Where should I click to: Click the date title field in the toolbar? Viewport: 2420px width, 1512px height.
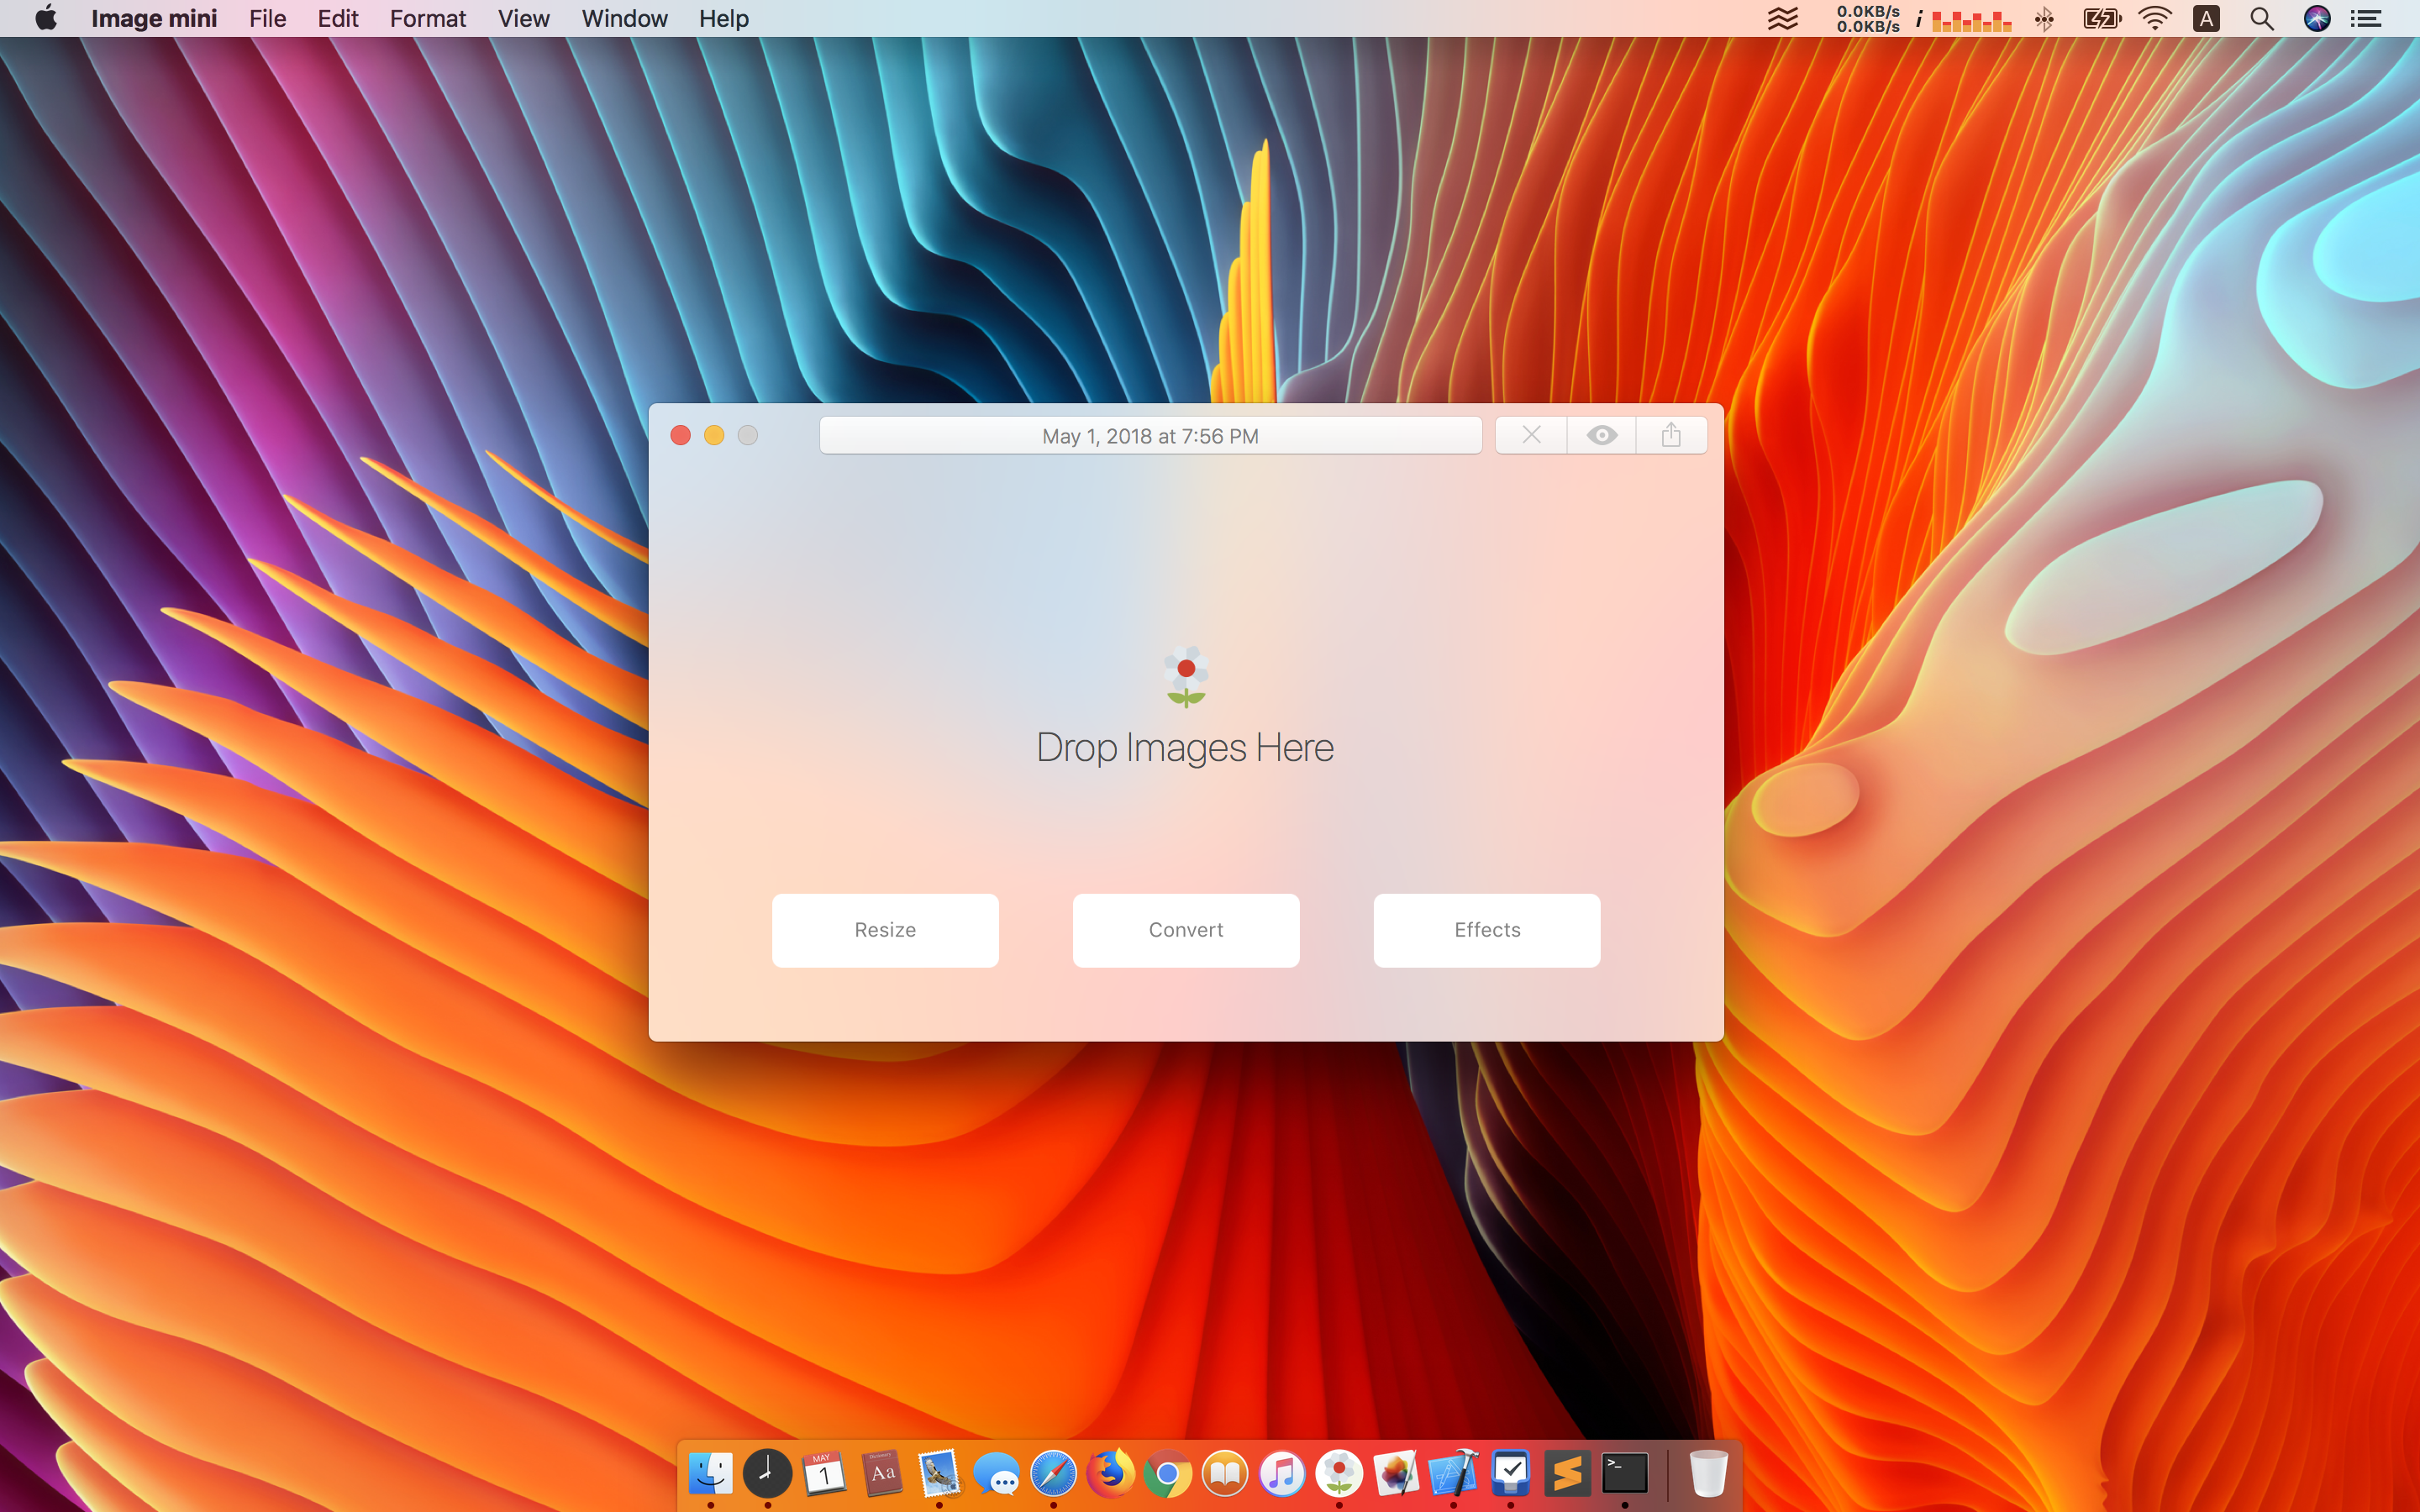coord(1150,436)
